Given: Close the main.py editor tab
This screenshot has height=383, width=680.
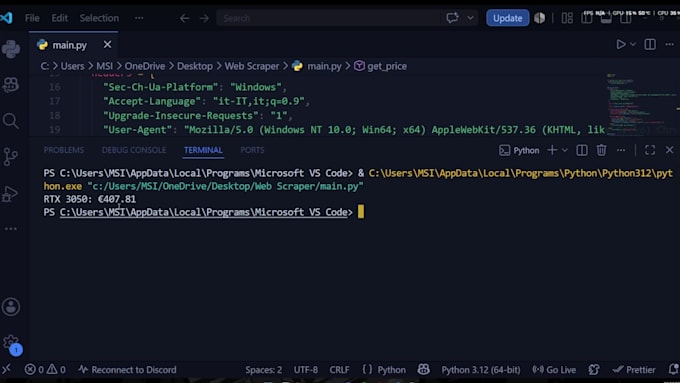Looking at the screenshot, I should click(x=107, y=45).
